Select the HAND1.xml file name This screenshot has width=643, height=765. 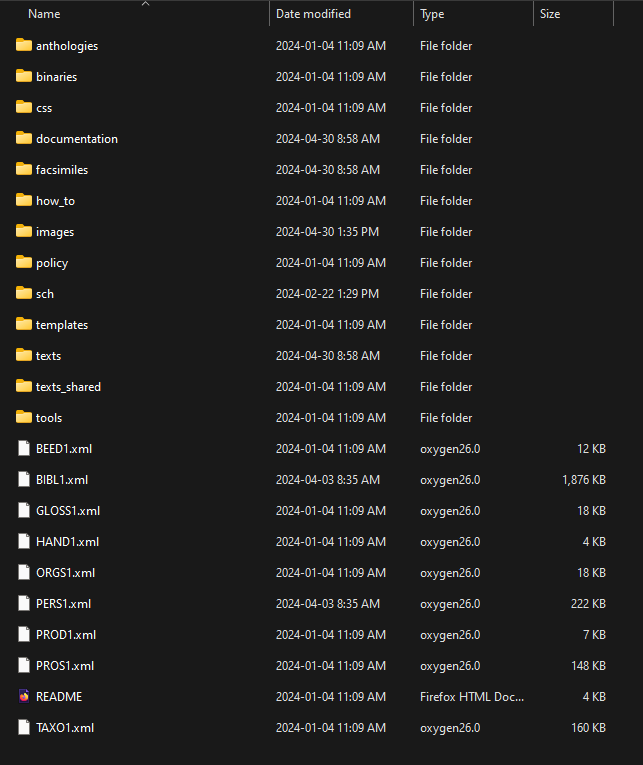(x=67, y=542)
